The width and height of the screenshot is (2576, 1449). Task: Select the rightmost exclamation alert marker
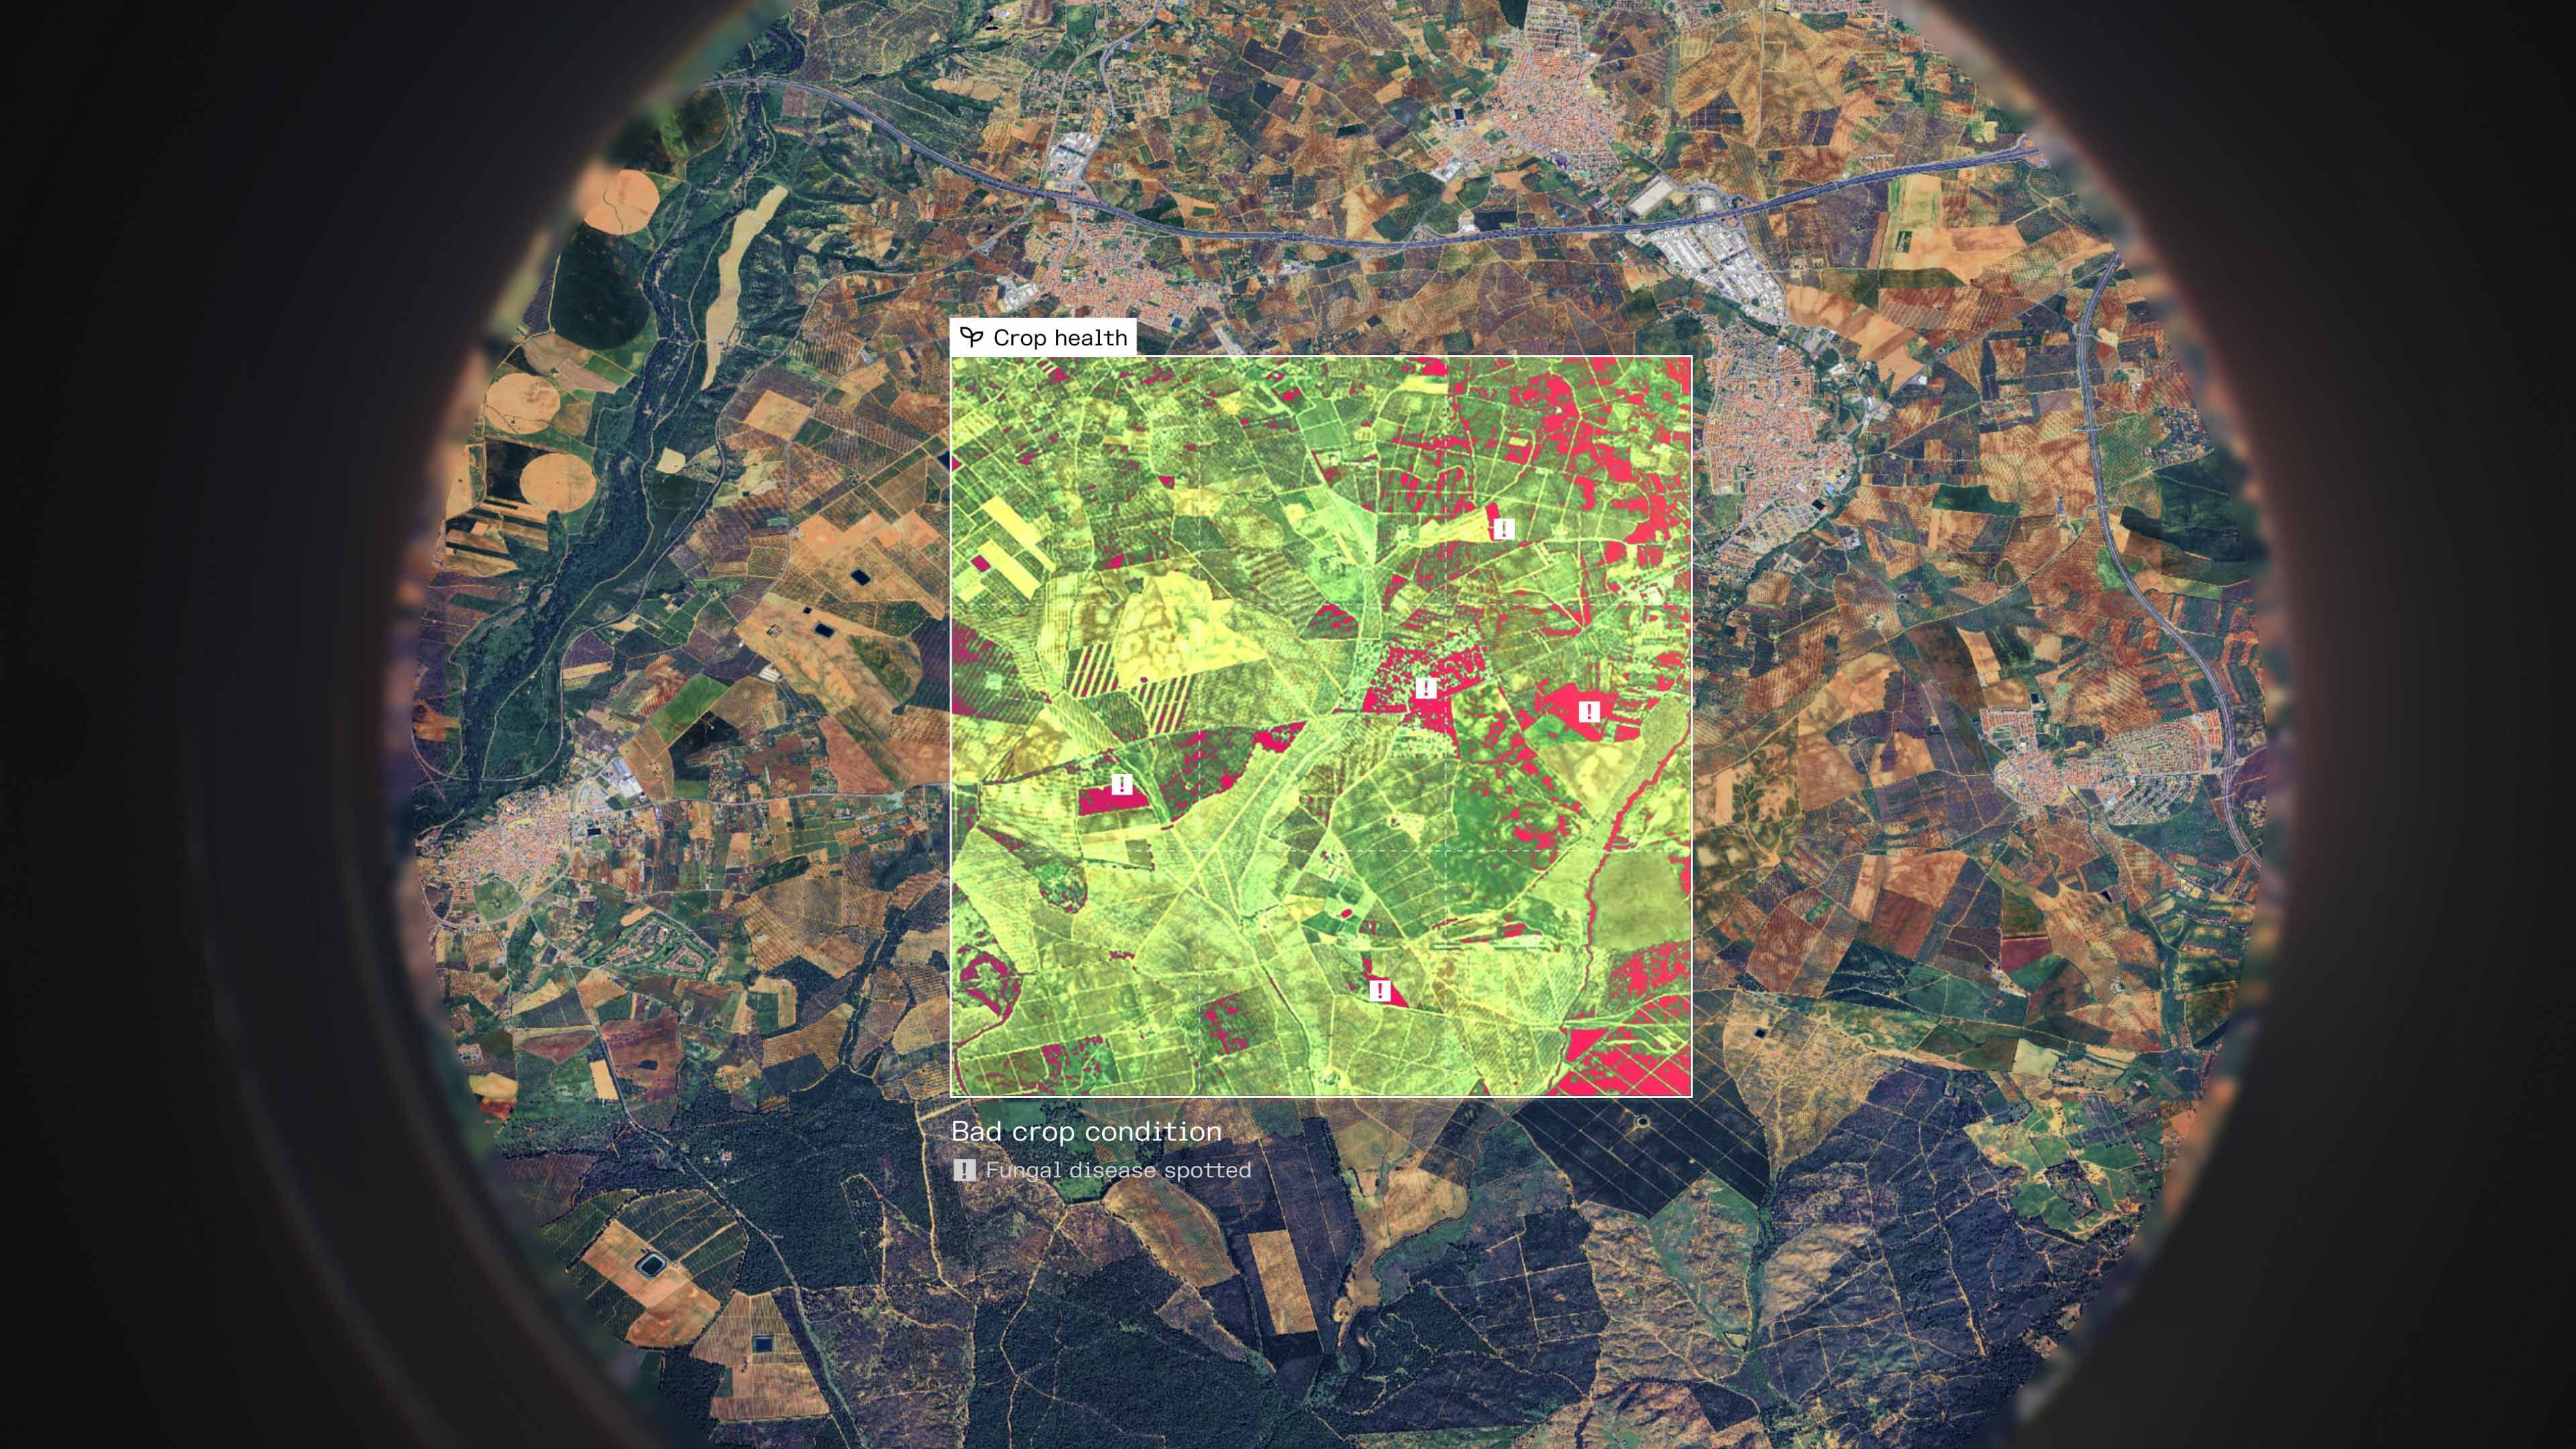point(1588,712)
